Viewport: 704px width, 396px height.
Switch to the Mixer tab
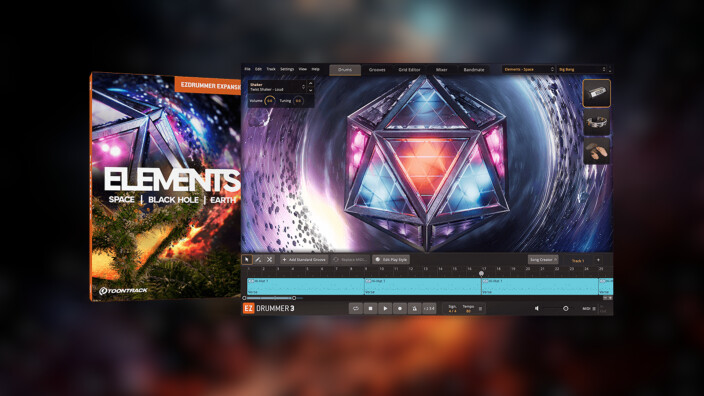(x=441, y=70)
